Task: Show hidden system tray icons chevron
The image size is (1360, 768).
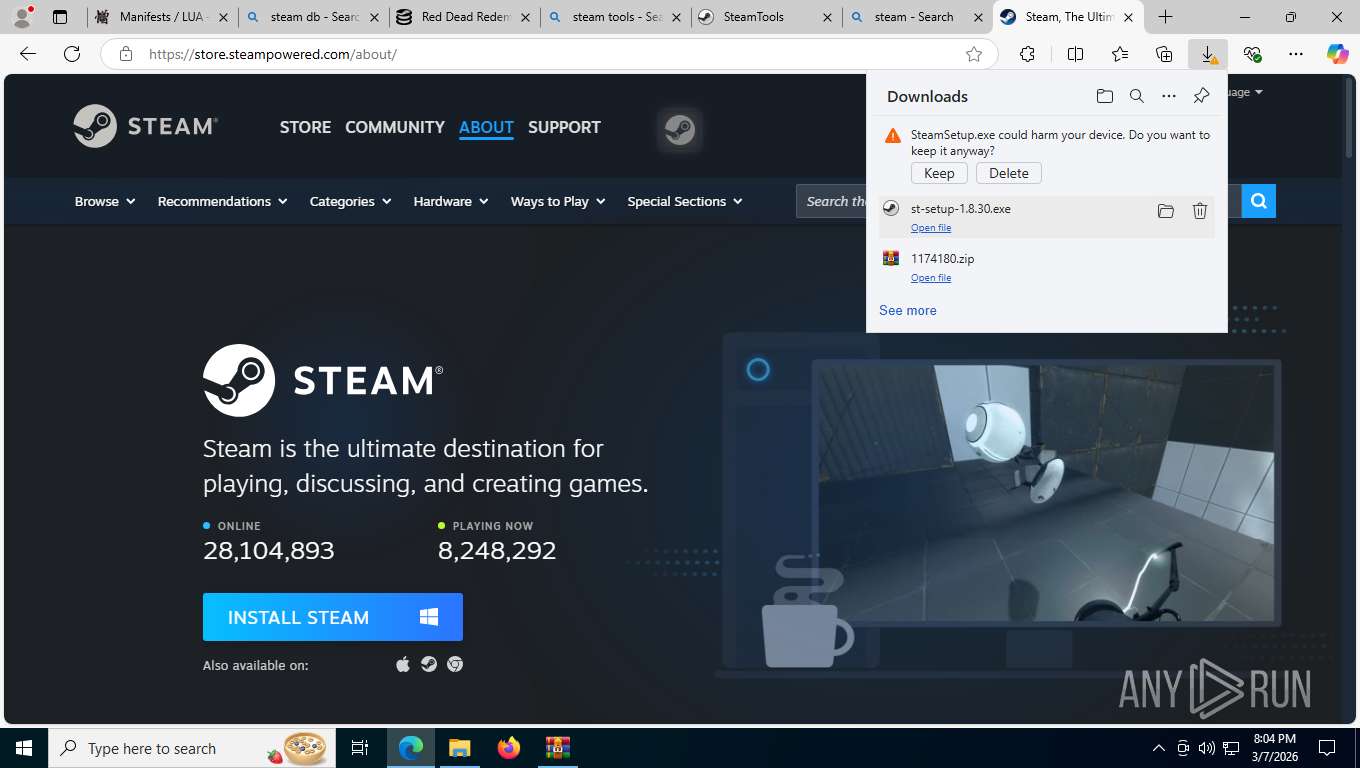Action: [1159, 748]
